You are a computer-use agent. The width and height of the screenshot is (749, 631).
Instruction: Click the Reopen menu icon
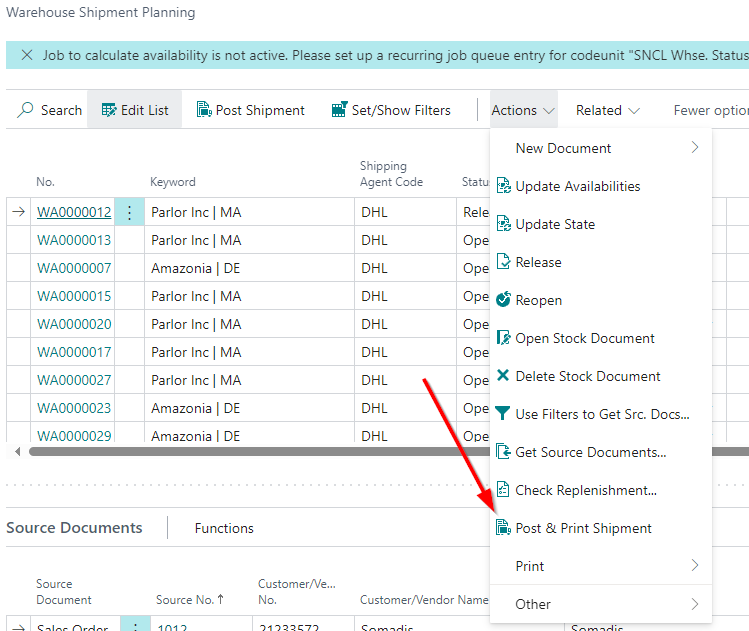pyautogui.click(x=504, y=300)
